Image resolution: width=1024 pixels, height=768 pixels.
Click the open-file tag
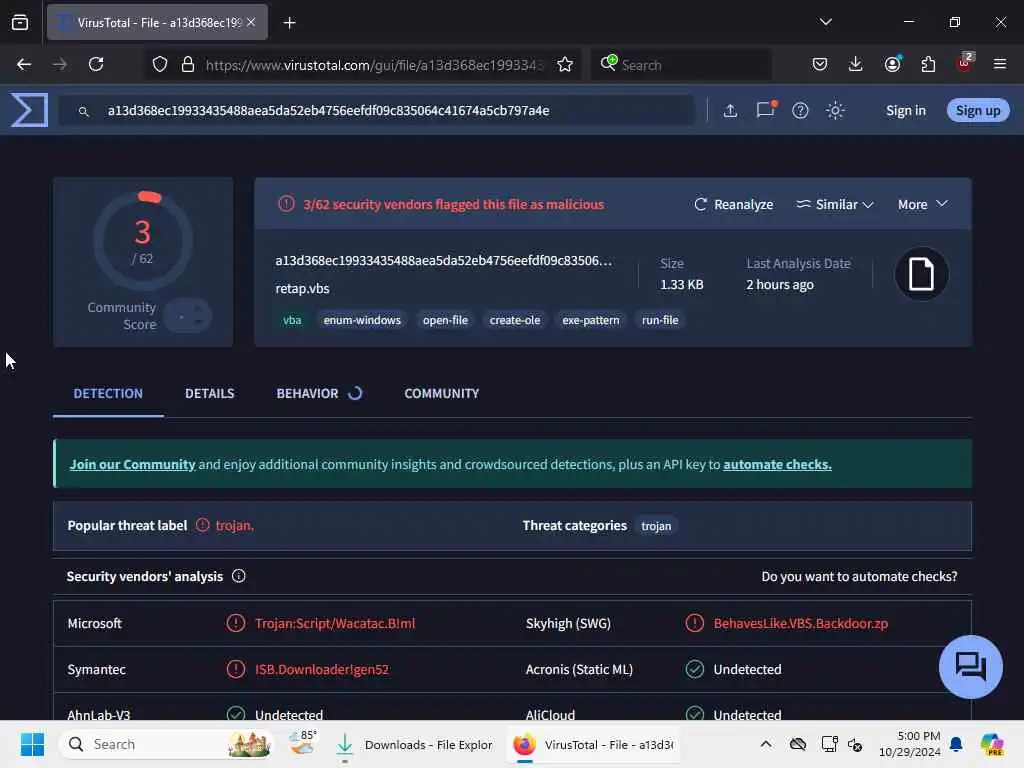445,320
